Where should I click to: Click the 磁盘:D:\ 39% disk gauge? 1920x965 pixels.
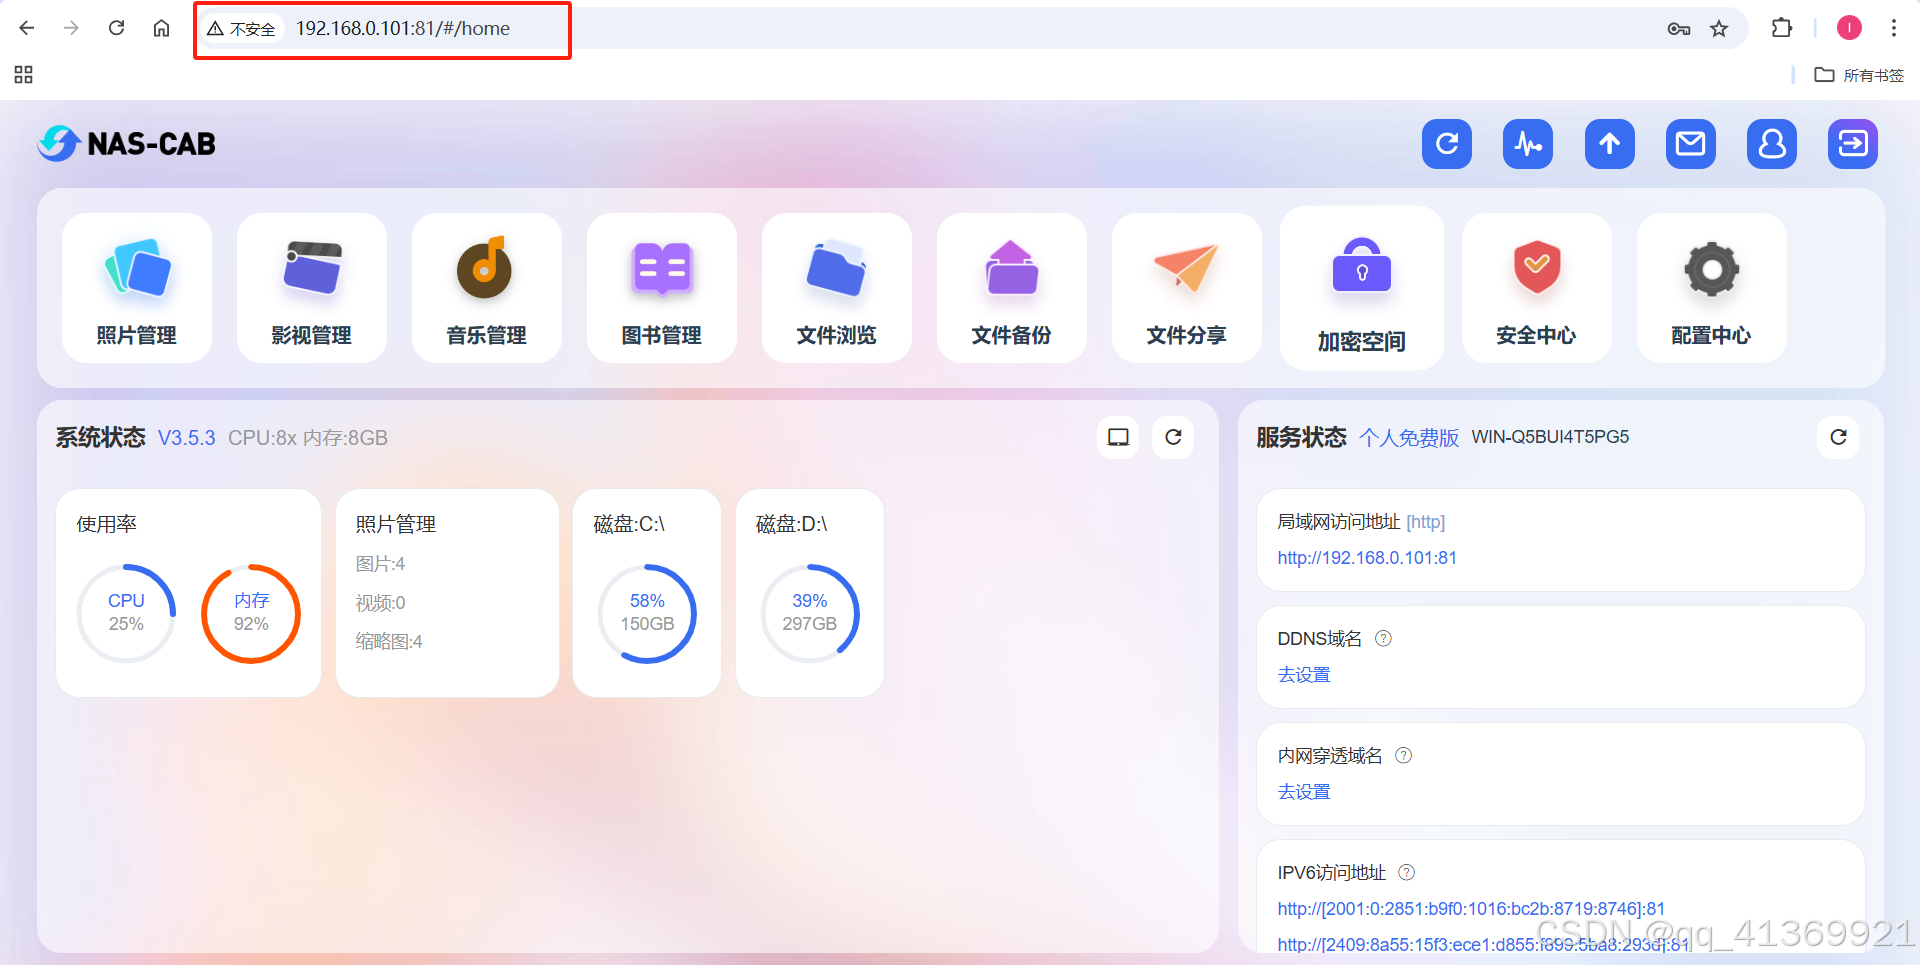810,613
